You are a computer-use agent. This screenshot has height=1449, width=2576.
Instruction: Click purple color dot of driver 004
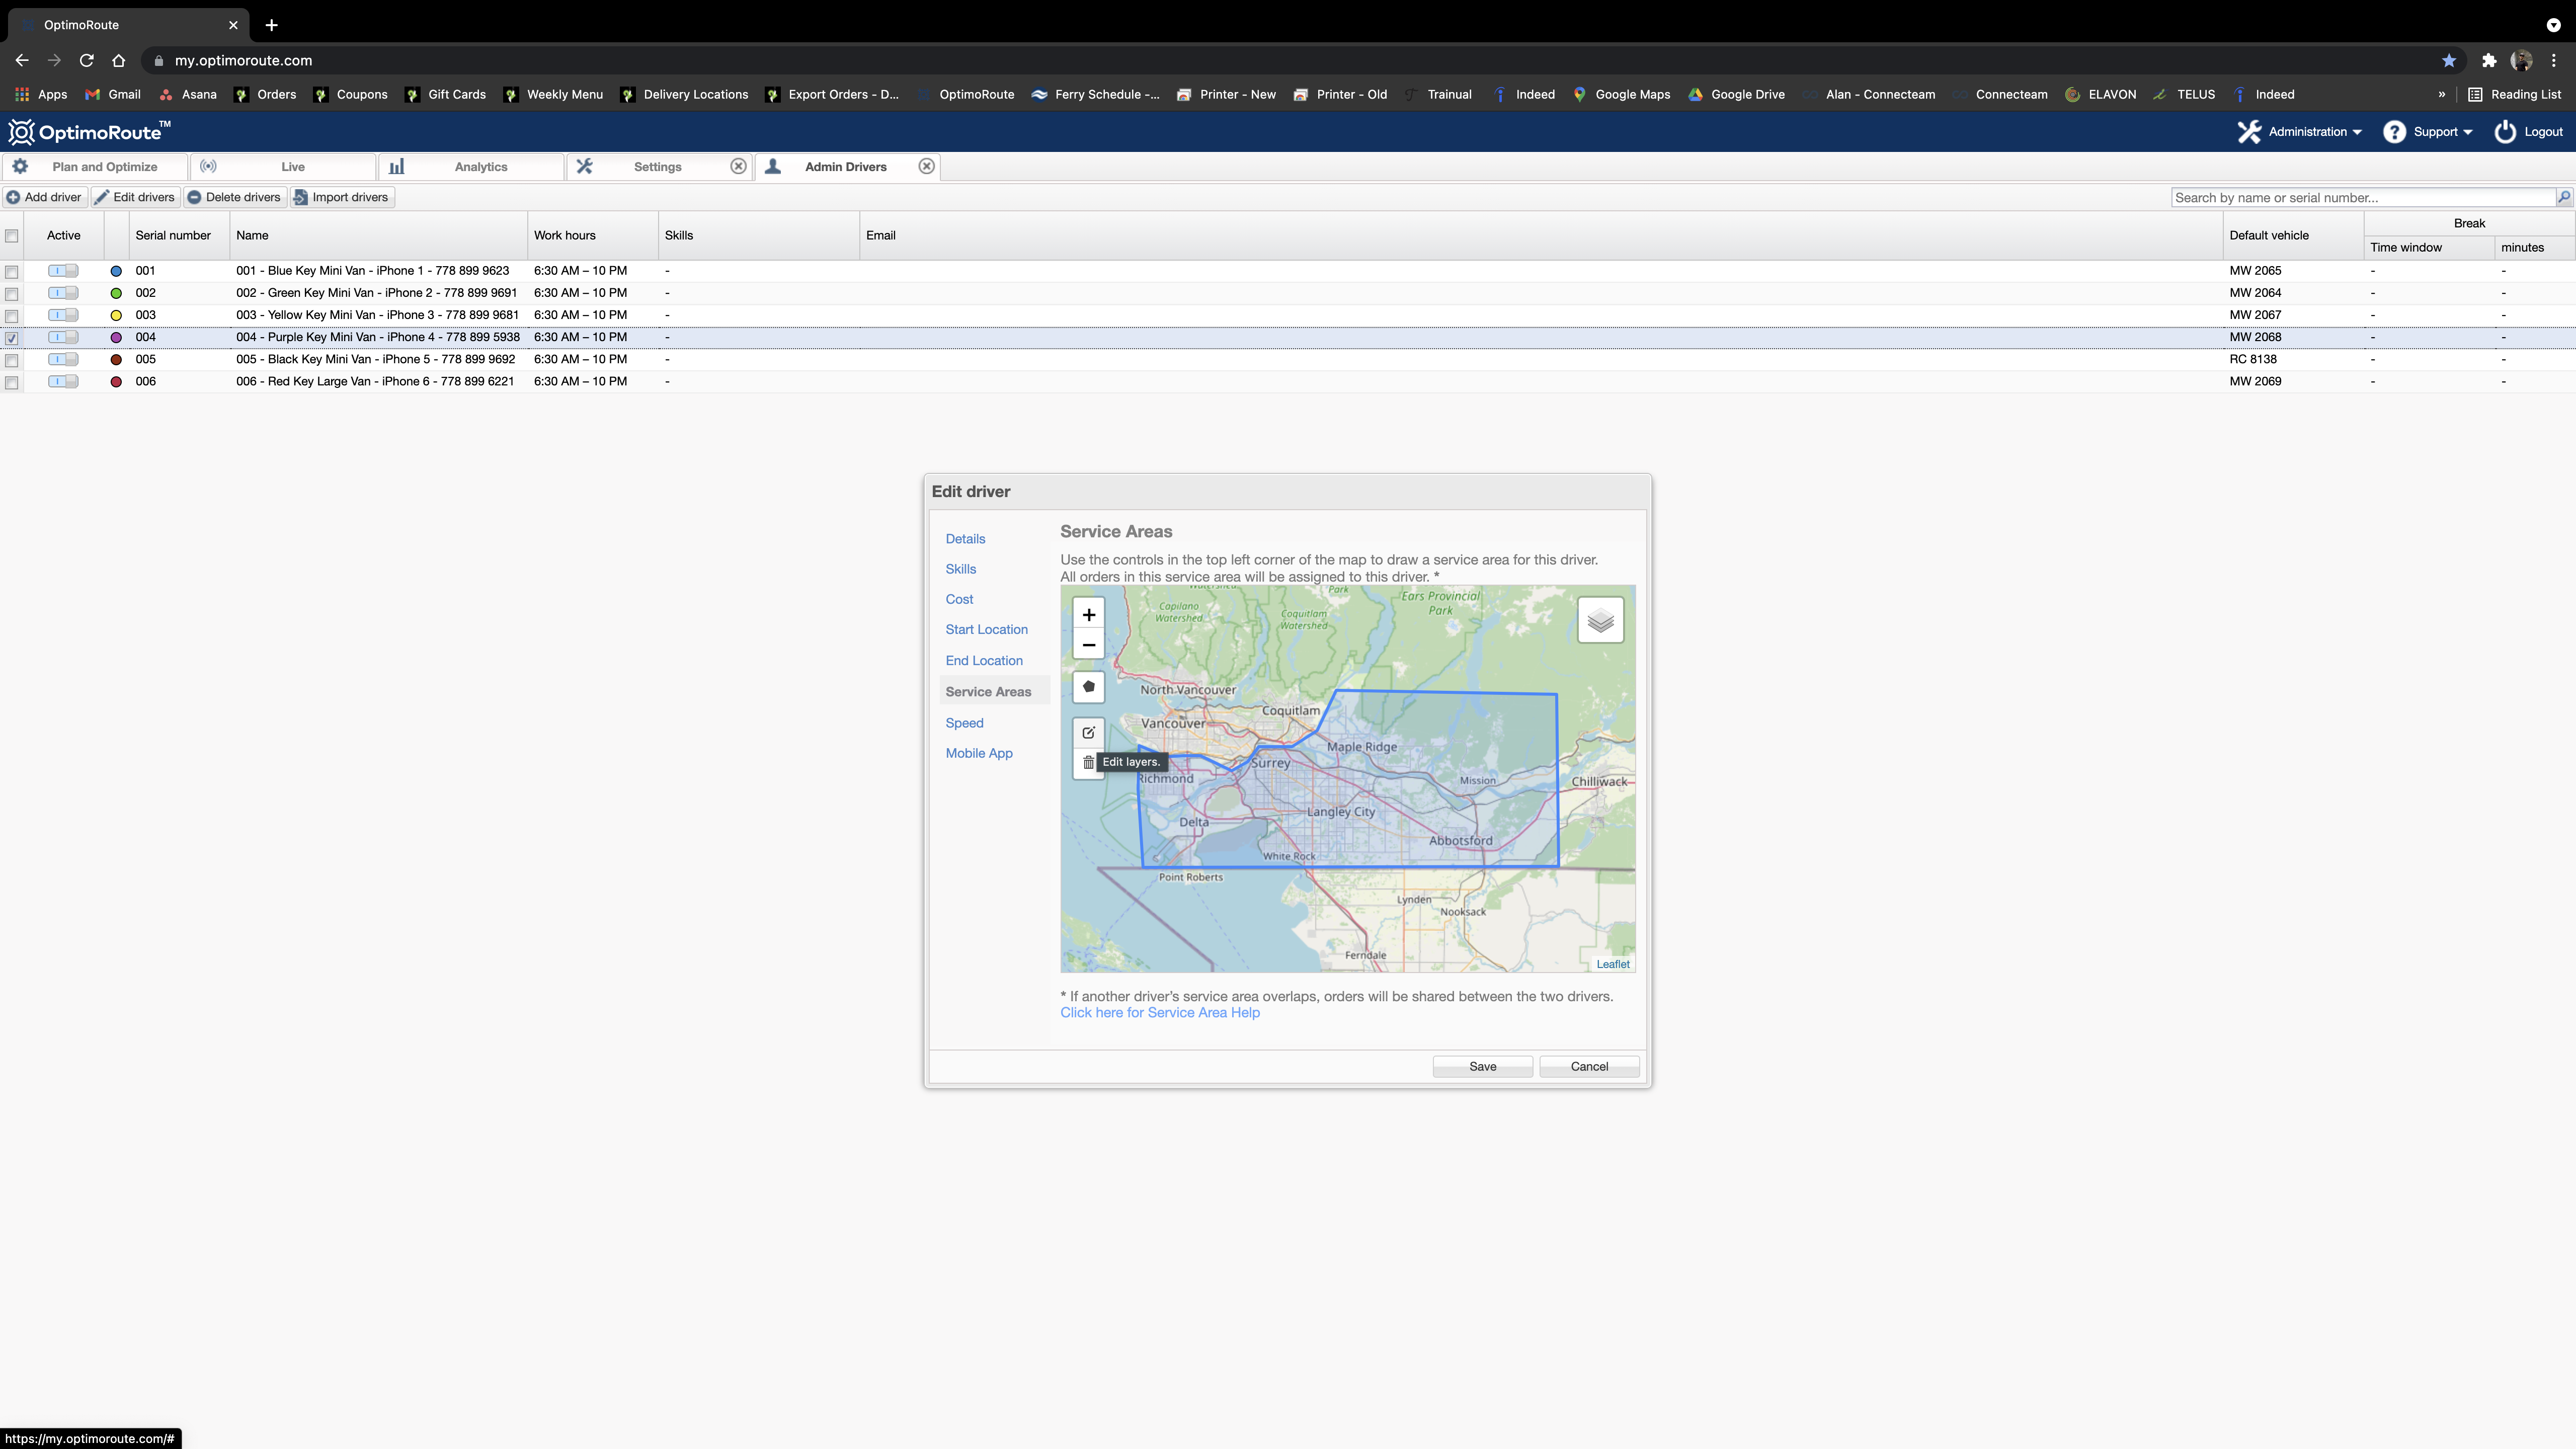tap(116, 337)
